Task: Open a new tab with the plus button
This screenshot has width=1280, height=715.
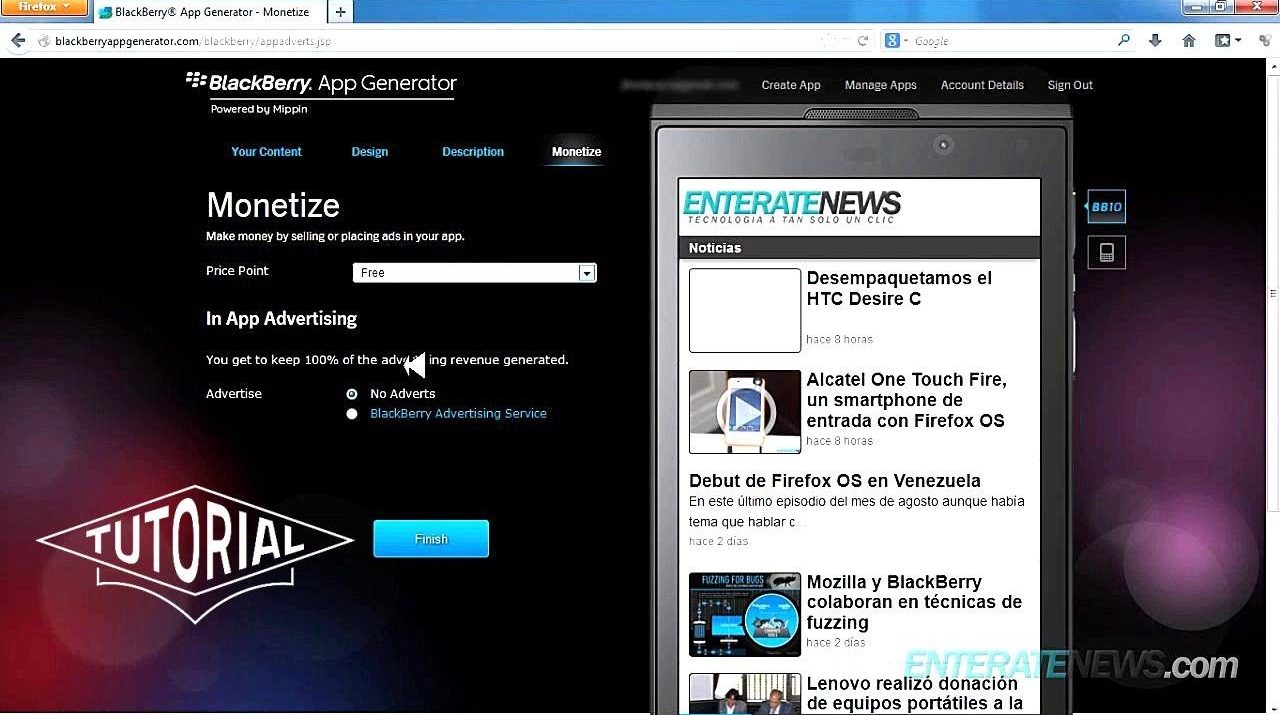Action: point(341,12)
